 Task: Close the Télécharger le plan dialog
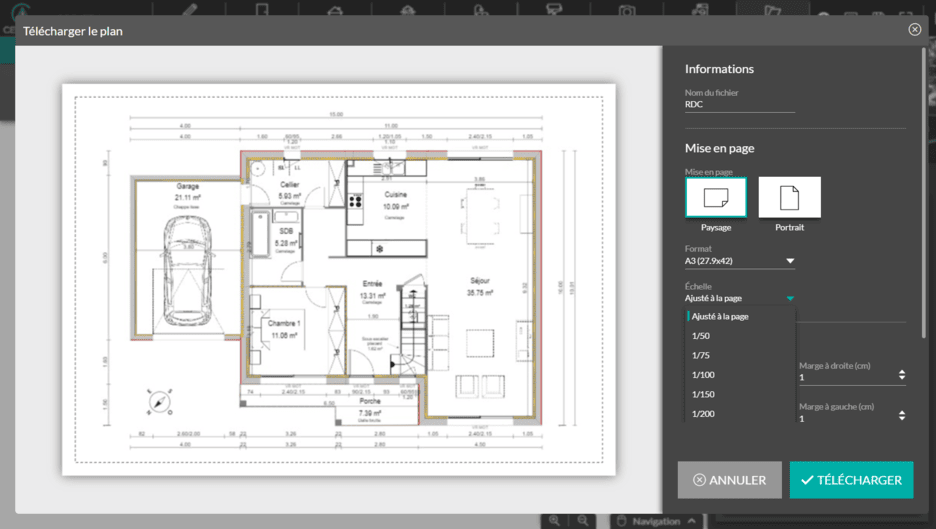click(x=914, y=30)
